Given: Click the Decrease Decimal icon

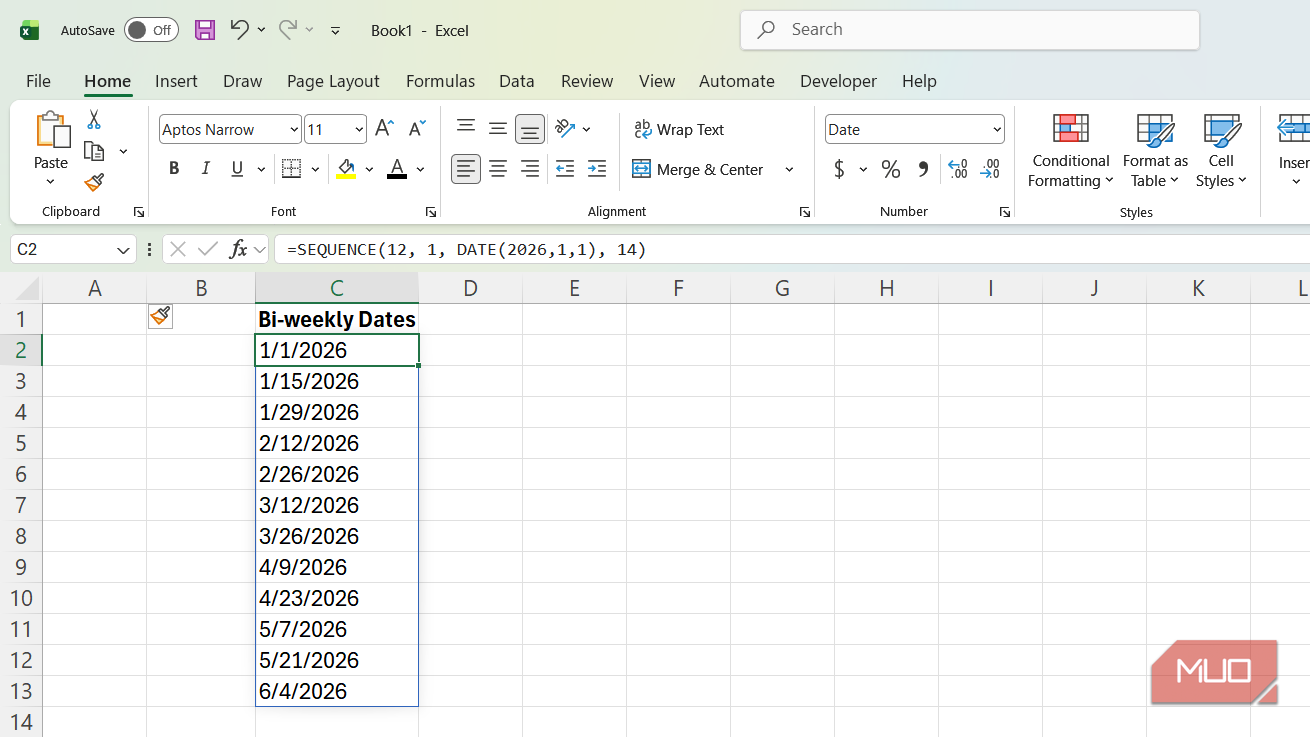Looking at the screenshot, I should point(990,169).
